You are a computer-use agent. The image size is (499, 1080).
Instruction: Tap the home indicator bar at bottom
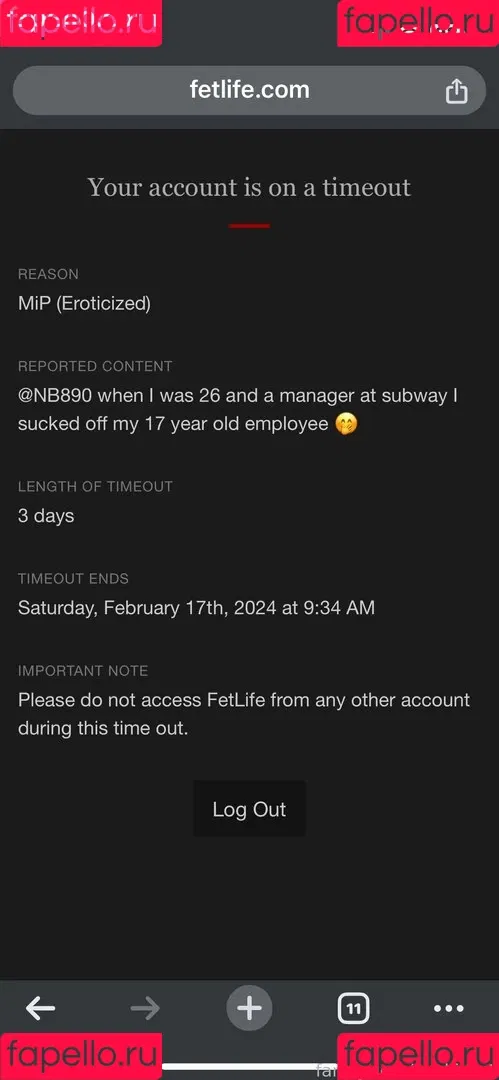click(250, 1067)
